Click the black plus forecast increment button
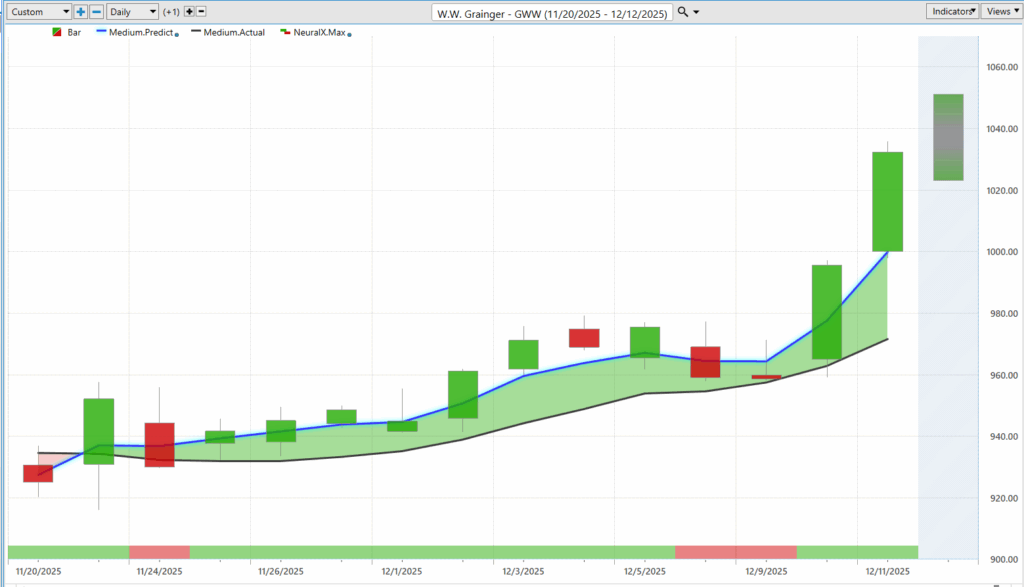This screenshot has width=1024, height=587. [x=189, y=11]
